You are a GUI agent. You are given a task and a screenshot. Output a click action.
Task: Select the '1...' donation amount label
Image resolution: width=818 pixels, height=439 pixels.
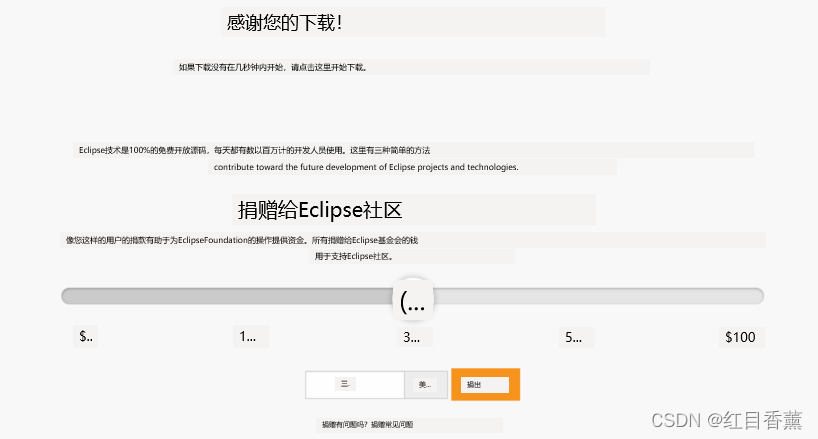(248, 336)
